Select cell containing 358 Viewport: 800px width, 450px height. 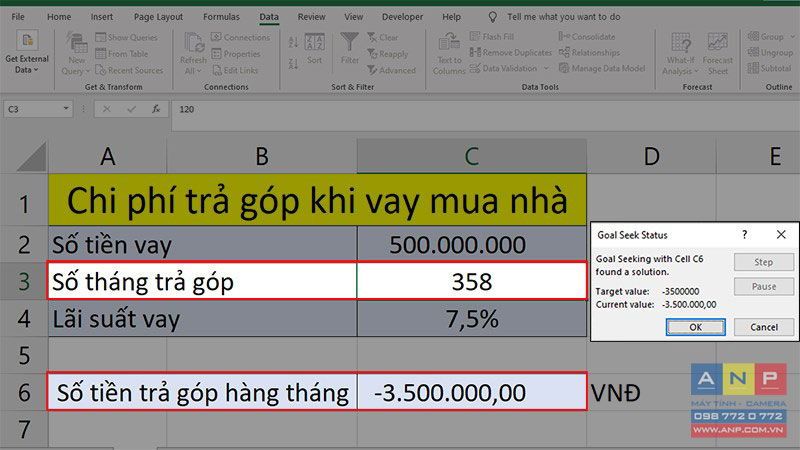click(472, 281)
